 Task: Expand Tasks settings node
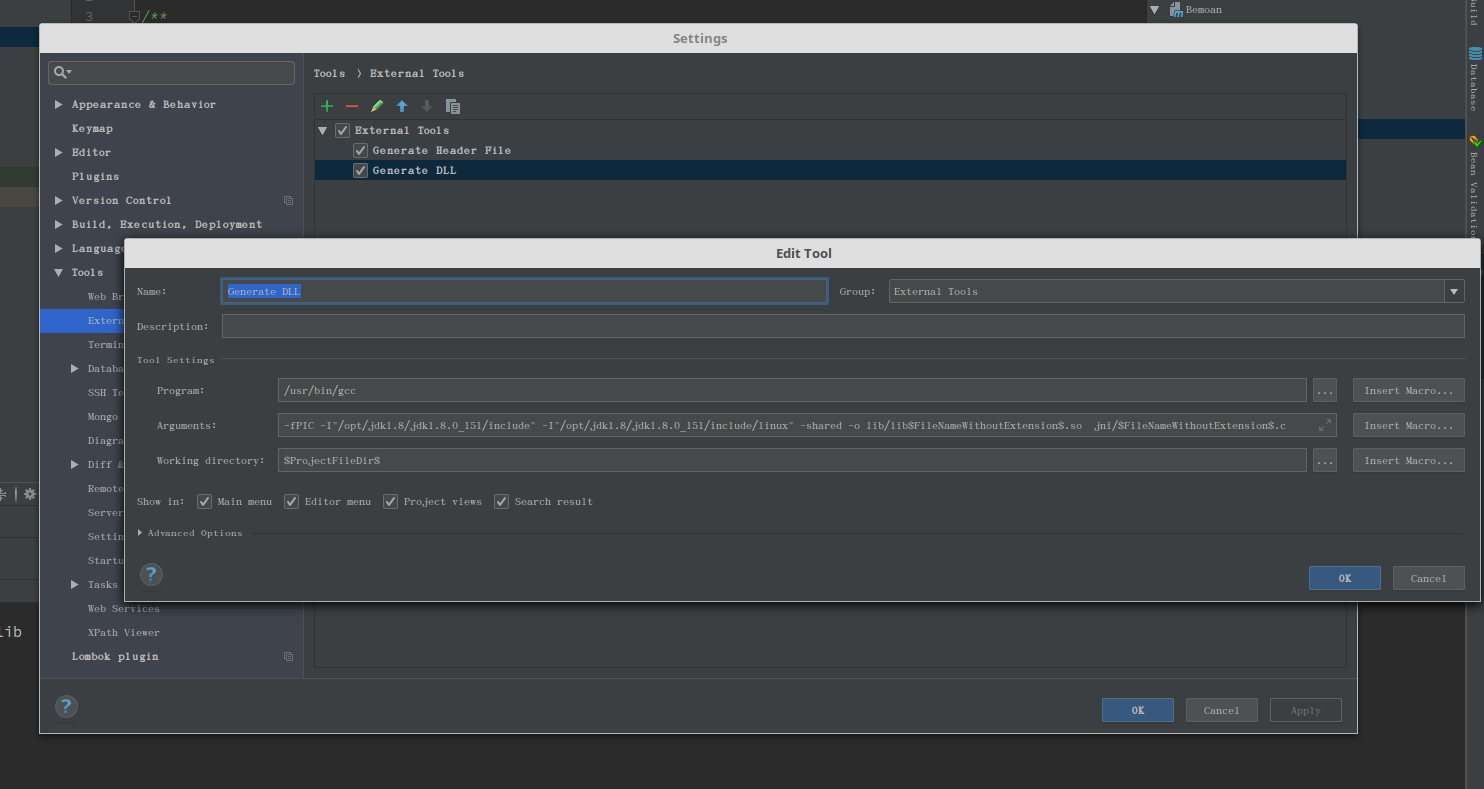pos(75,584)
